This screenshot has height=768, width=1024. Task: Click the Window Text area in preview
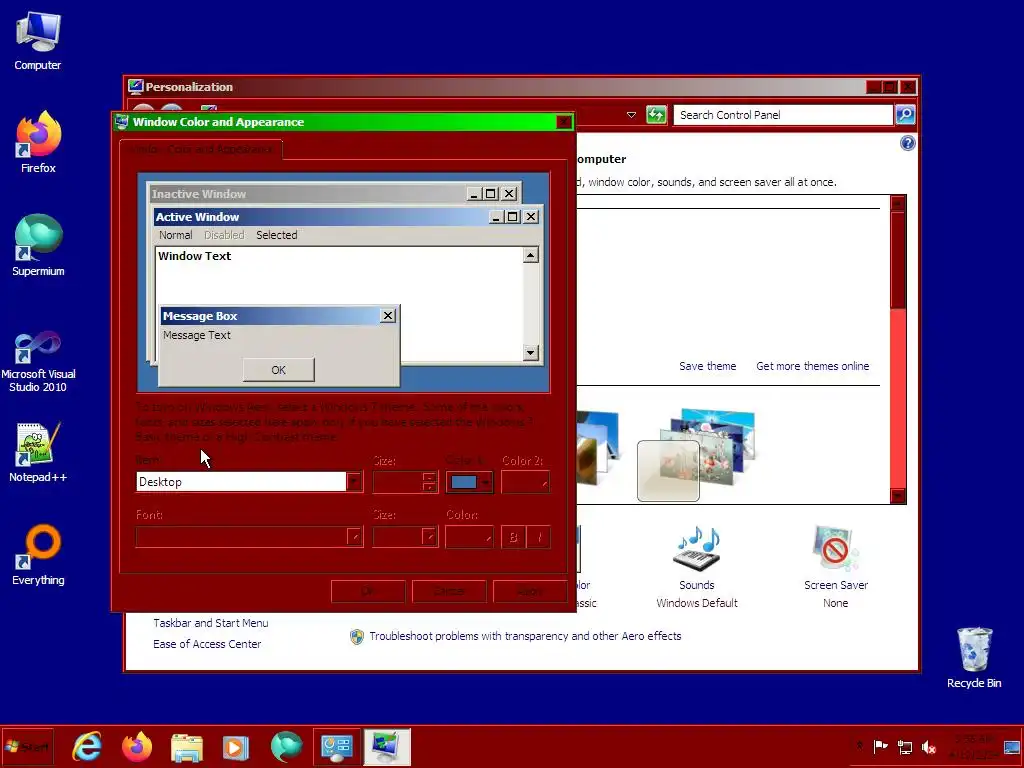pyautogui.click(x=195, y=256)
